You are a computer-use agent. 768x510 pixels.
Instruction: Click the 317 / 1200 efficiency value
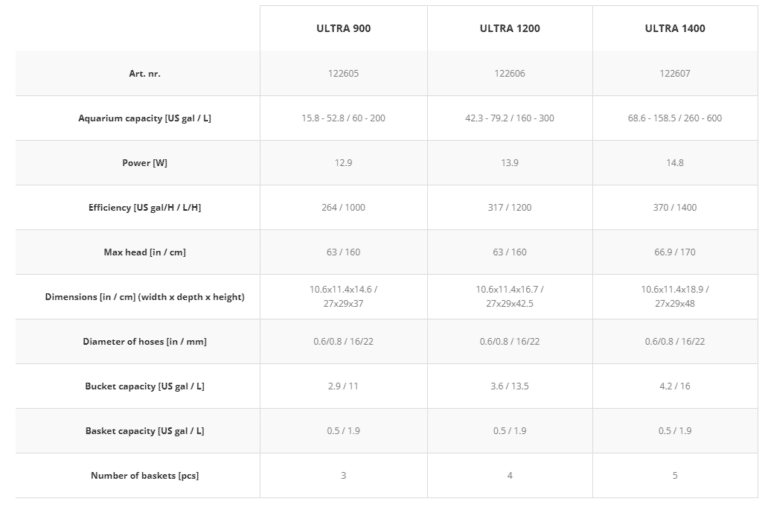(509, 207)
